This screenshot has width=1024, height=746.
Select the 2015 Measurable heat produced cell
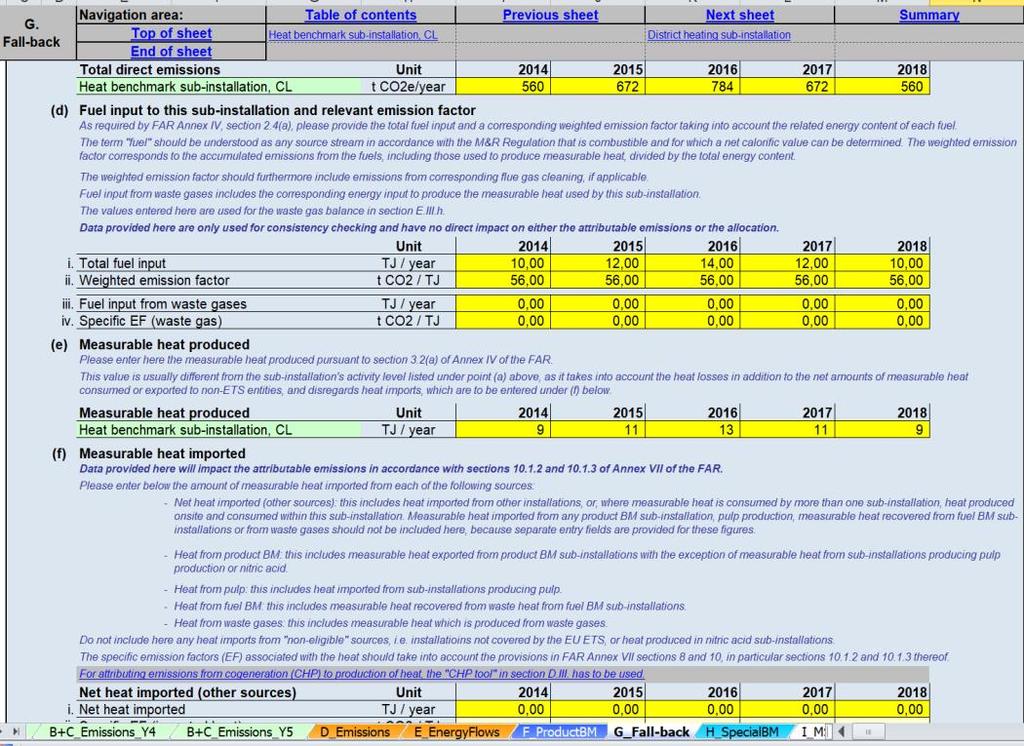pos(598,430)
